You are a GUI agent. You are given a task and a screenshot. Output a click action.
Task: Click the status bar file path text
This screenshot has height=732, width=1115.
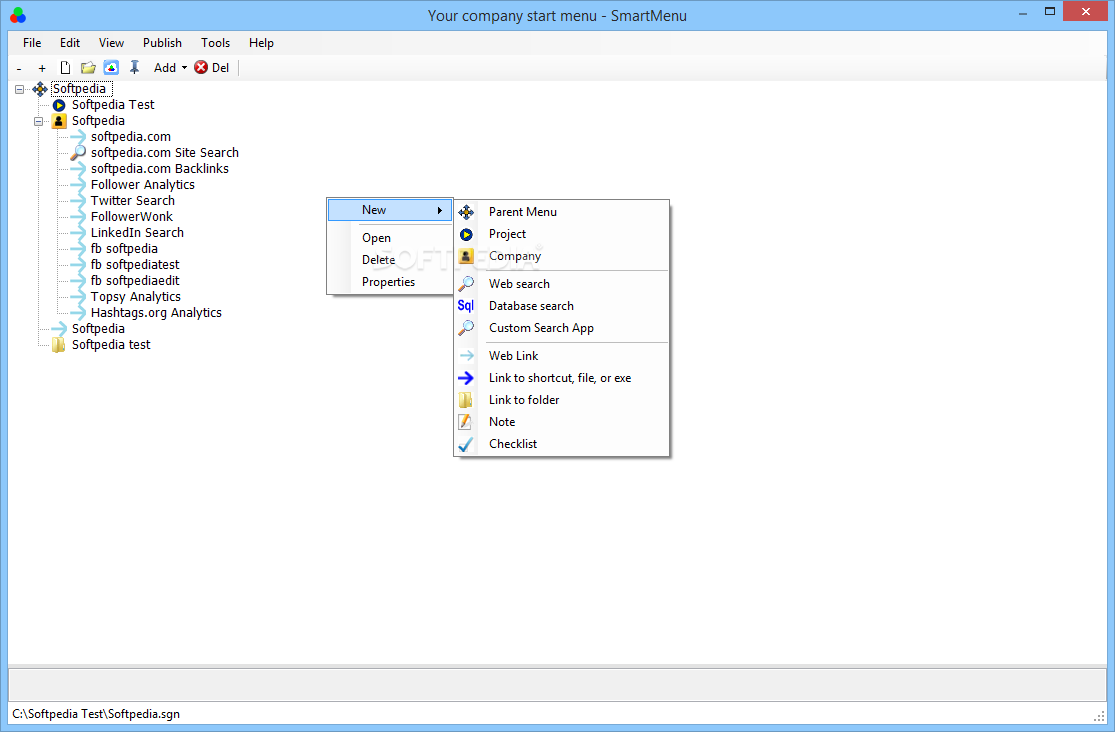coord(96,714)
